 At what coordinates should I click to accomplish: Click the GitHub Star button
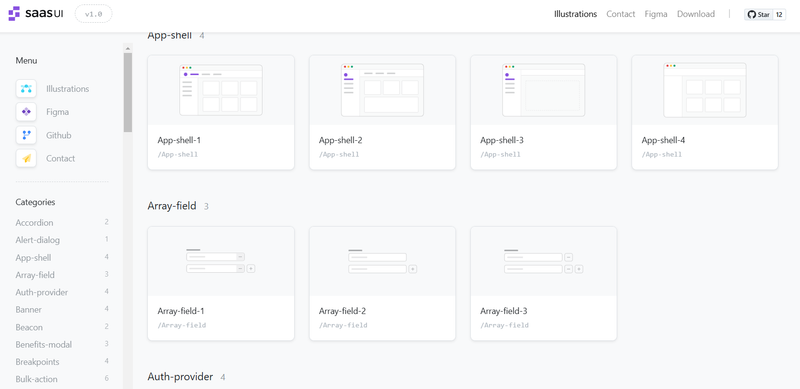point(759,14)
